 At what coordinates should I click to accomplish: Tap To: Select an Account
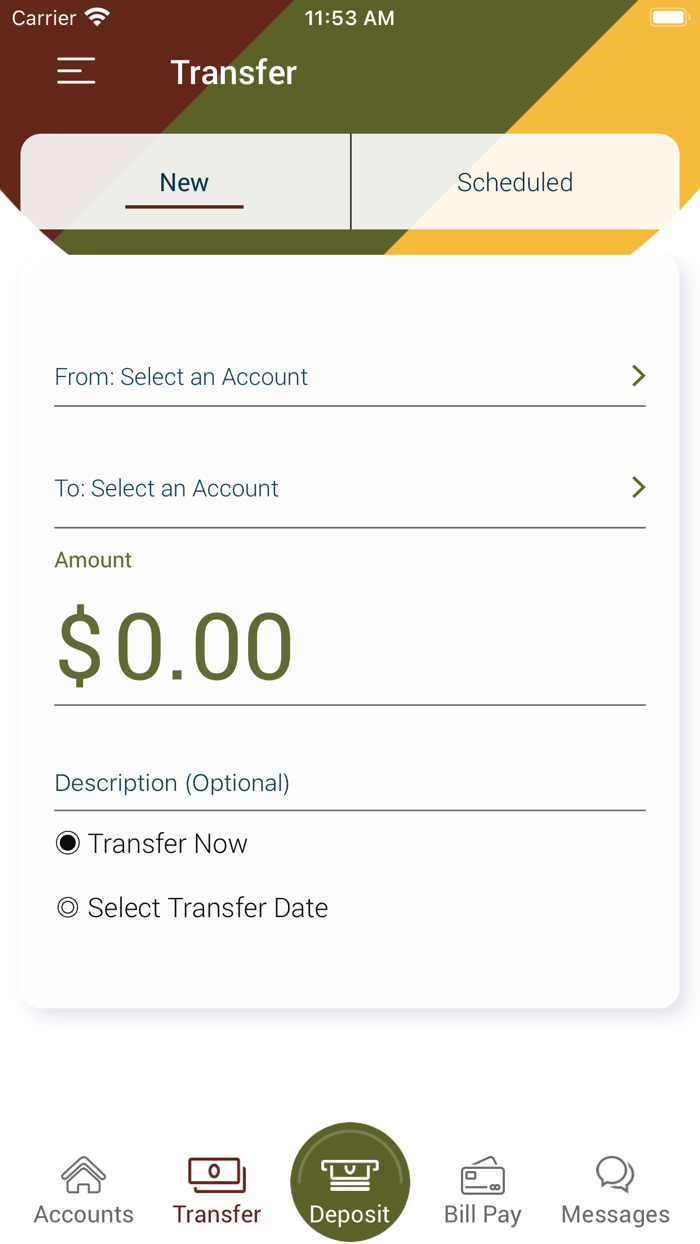(x=166, y=488)
